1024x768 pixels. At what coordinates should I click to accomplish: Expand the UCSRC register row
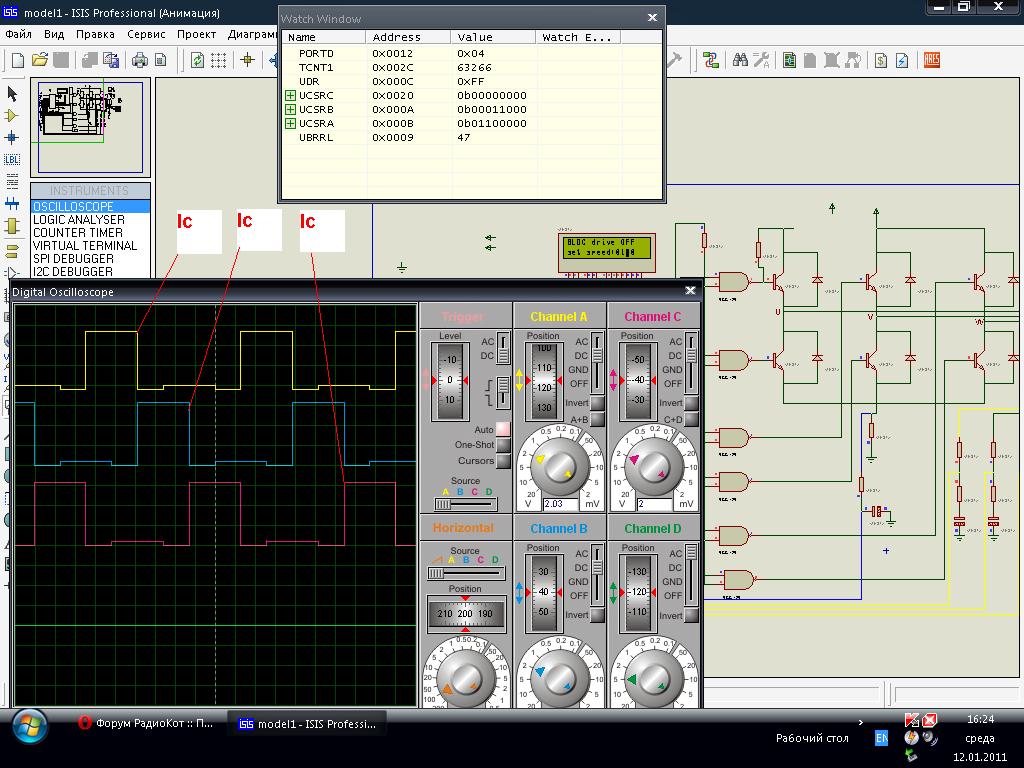tap(290, 96)
